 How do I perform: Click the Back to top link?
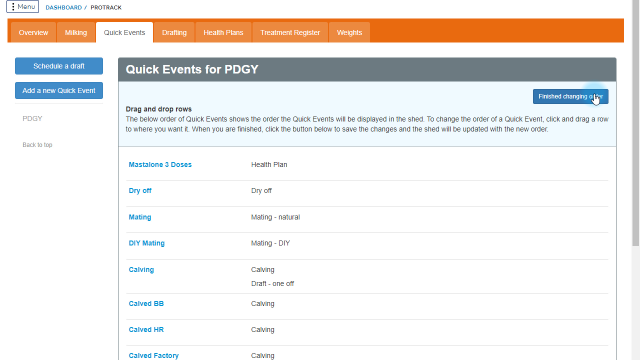37,145
